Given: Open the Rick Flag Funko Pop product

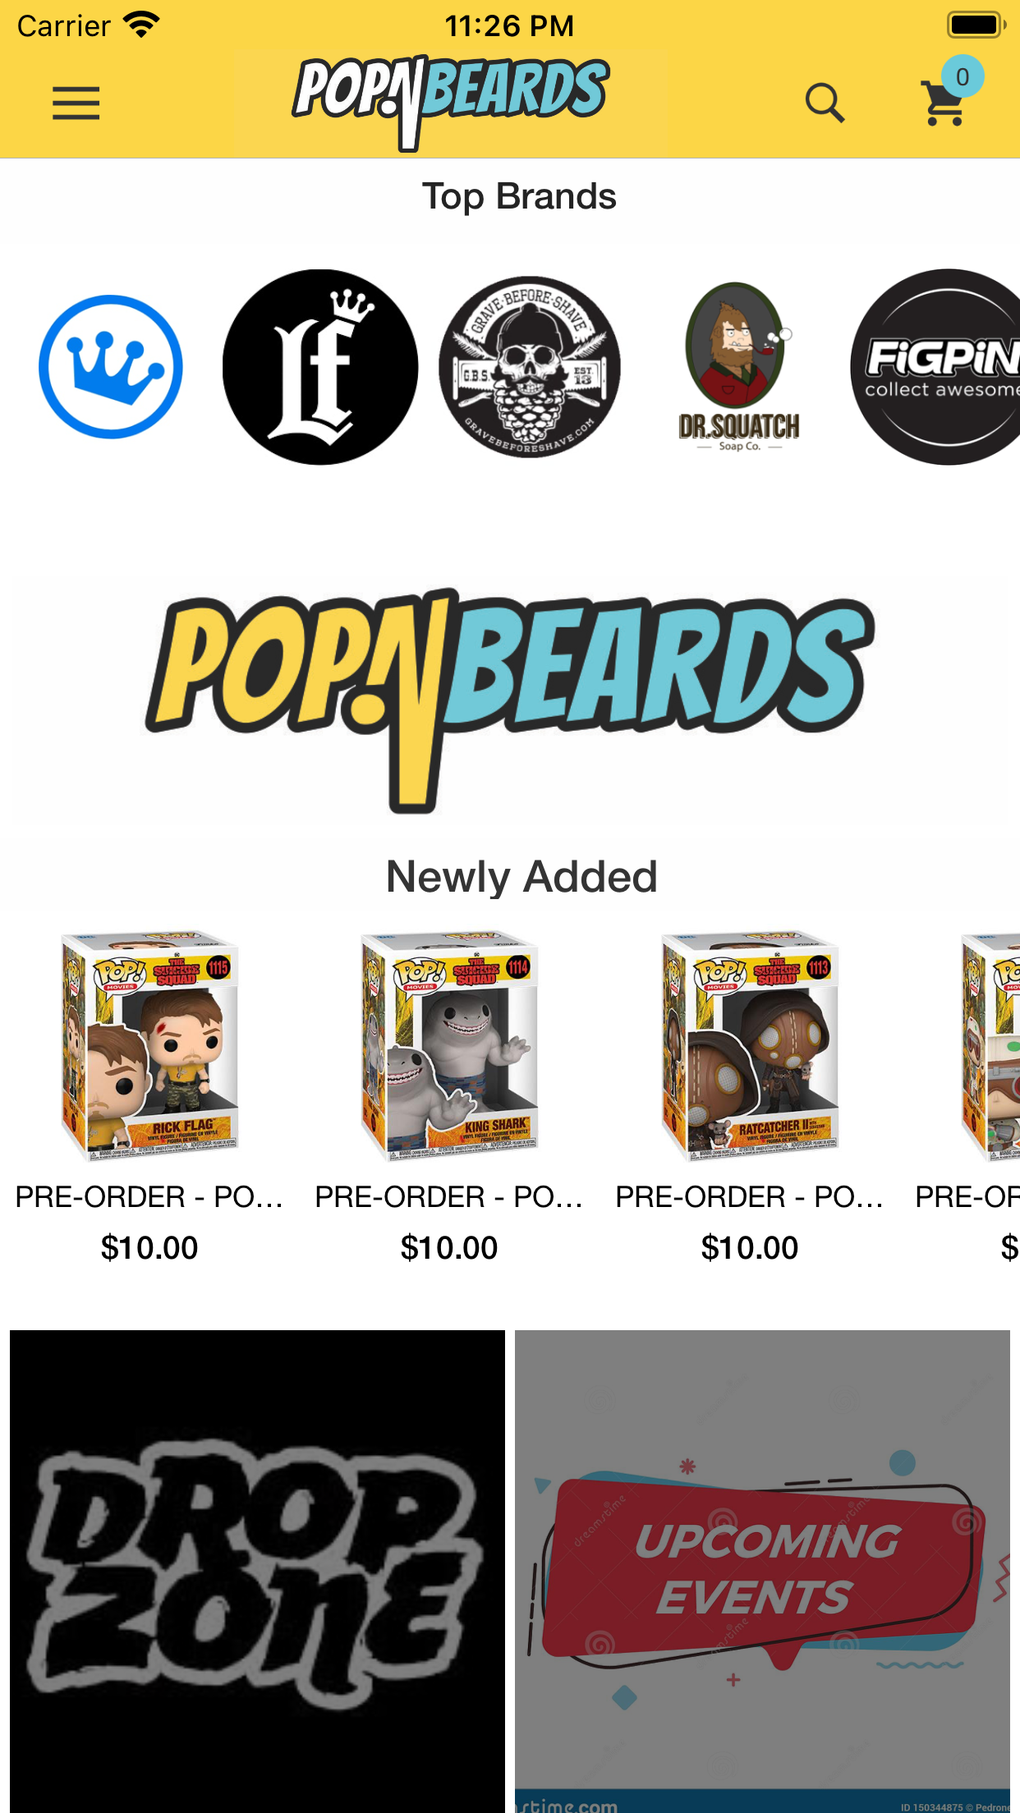Looking at the screenshot, I should (150, 1046).
